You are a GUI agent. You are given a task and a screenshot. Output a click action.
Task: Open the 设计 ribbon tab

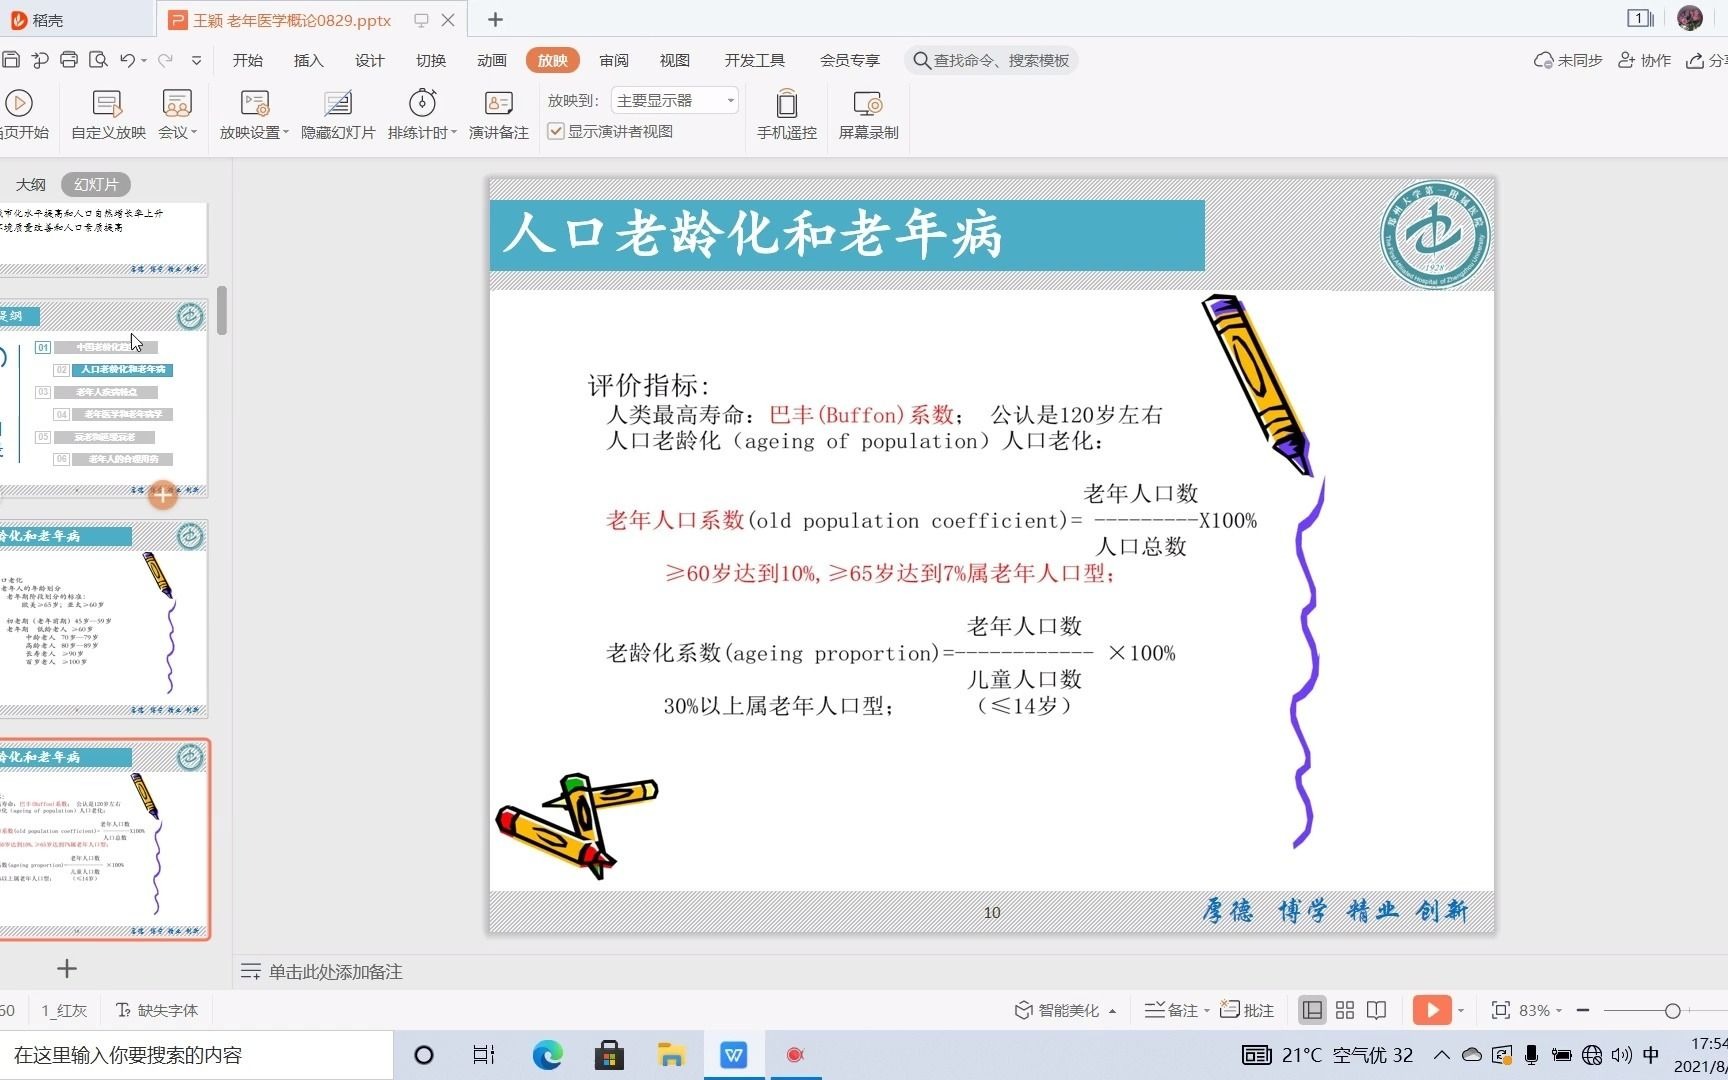click(369, 60)
